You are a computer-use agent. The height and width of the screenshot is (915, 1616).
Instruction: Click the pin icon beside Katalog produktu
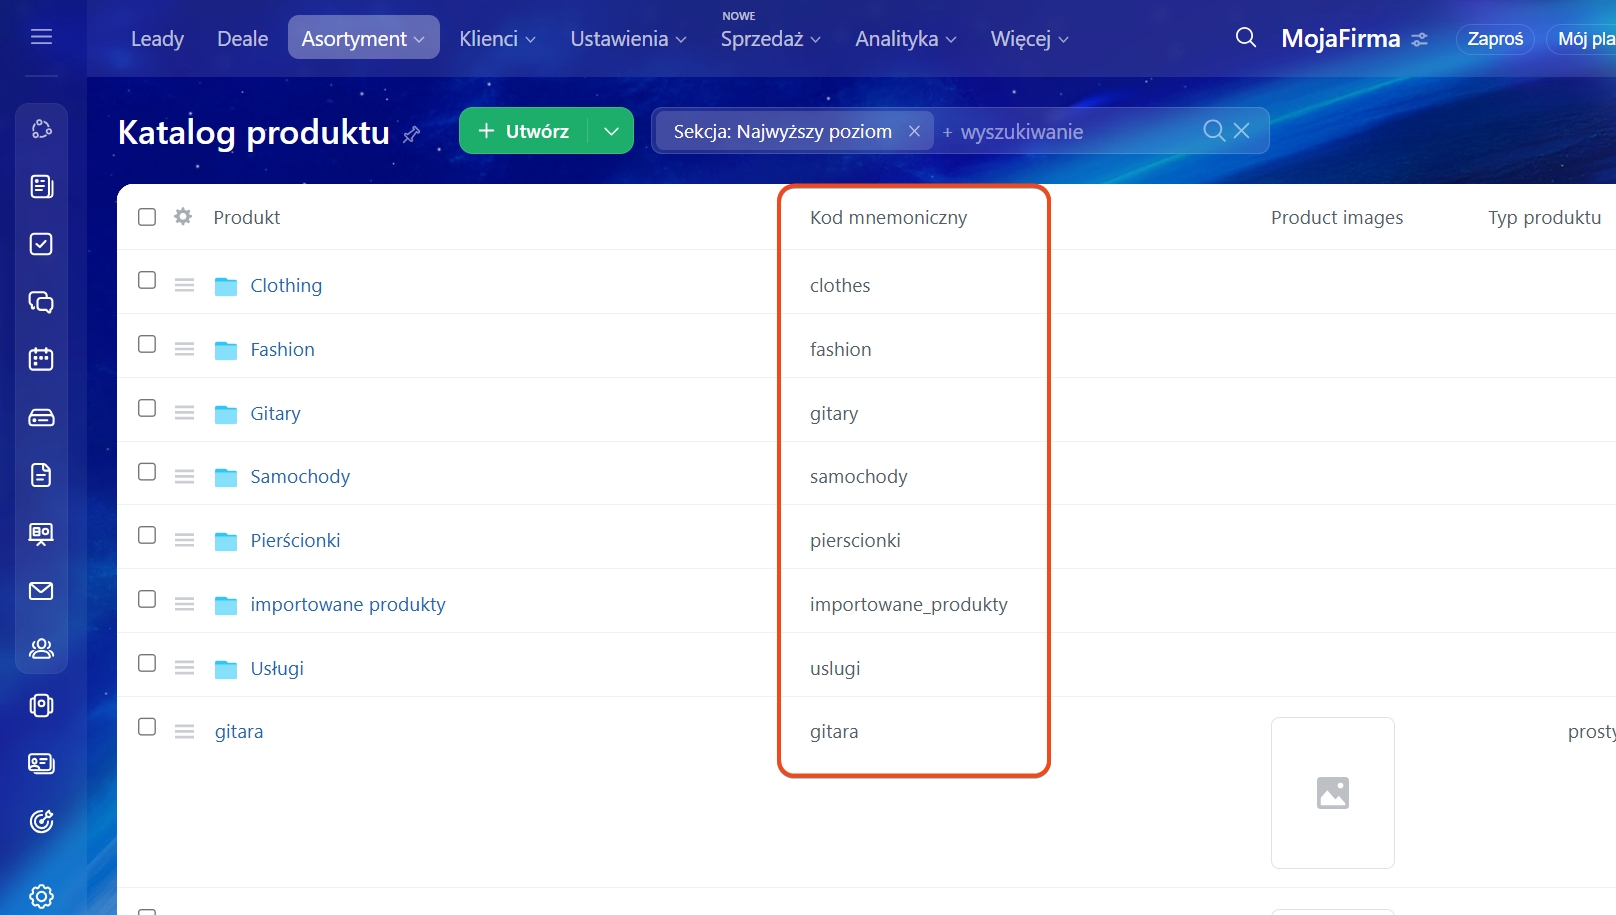[411, 134]
